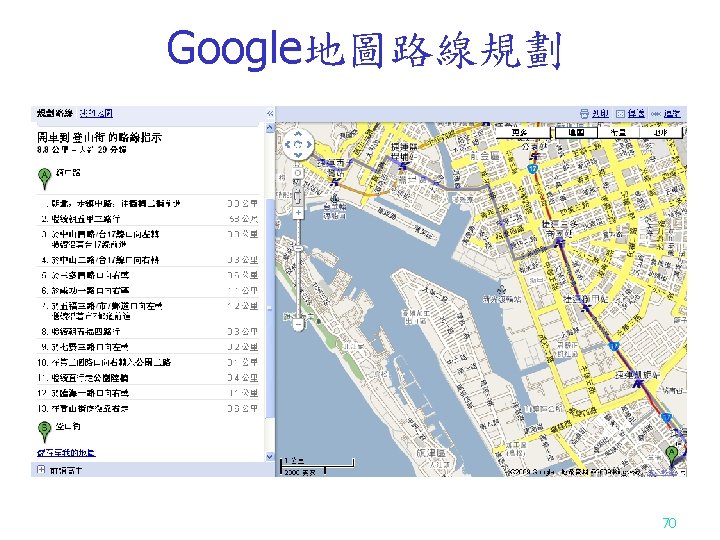Viewport: 720px width, 540px height.
Task: Zoom in with the plus button
Action: (298, 213)
